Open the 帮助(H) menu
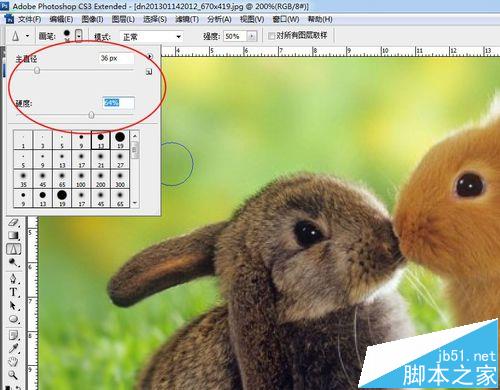 pyautogui.click(x=320, y=19)
